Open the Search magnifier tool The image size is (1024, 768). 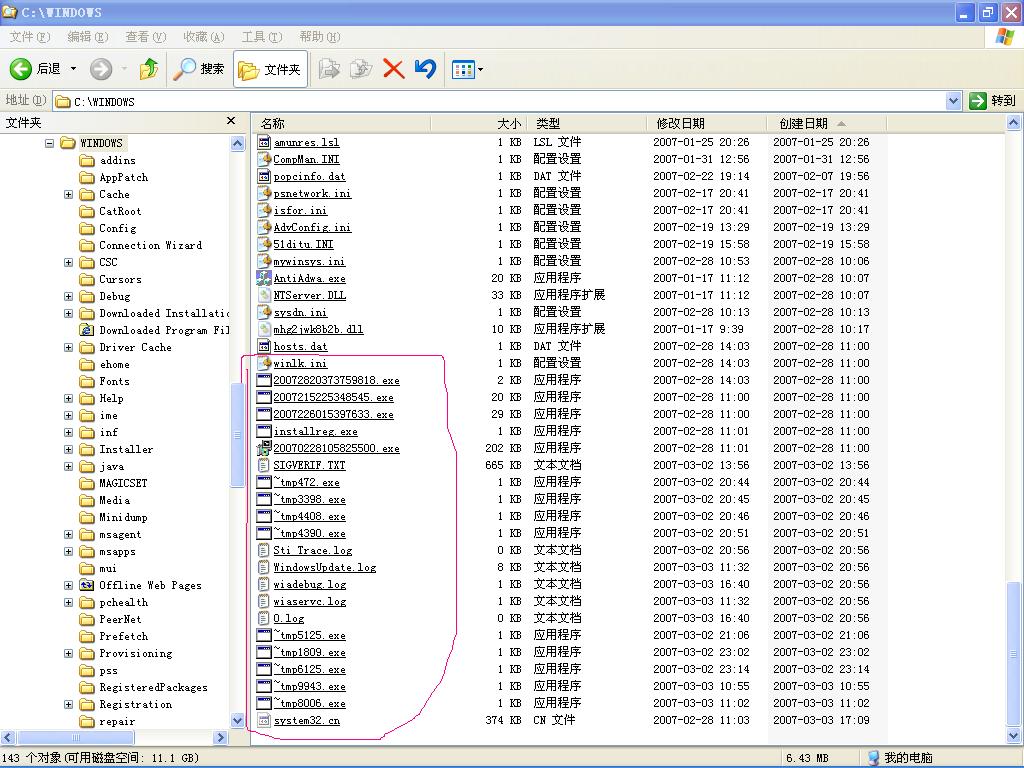pyautogui.click(x=185, y=69)
